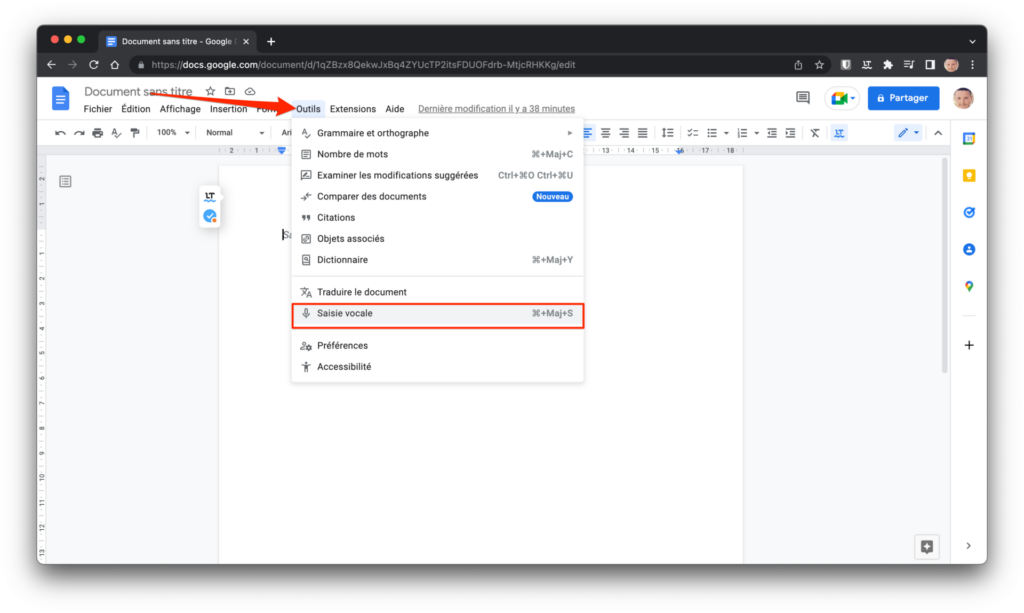1024x613 pixels.
Task: Click the Document sans titre title field
Action: point(138,92)
